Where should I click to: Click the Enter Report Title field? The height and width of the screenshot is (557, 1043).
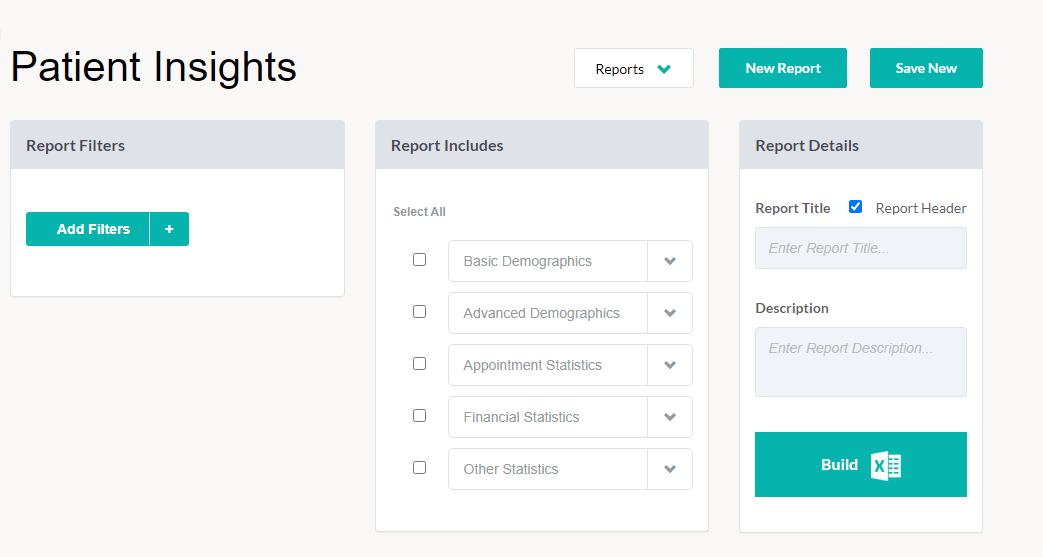(x=861, y=248)
